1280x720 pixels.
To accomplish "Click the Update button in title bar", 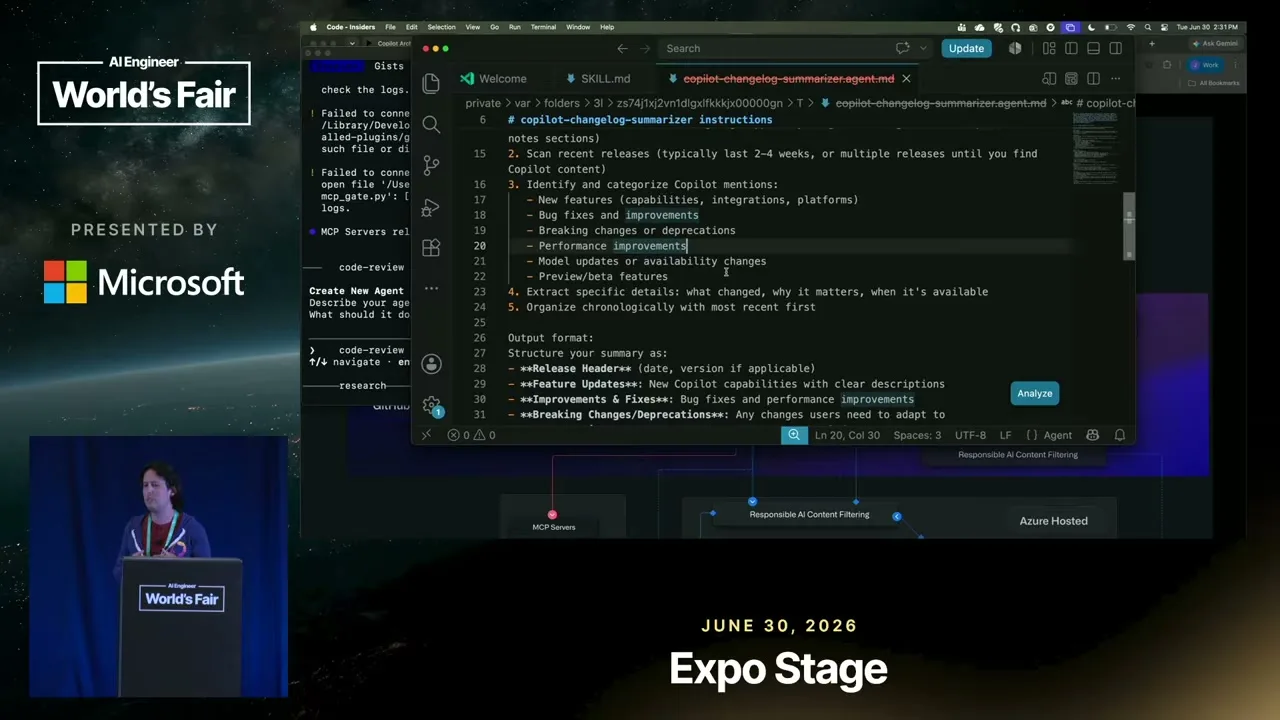I will click(x=966, y=48).
